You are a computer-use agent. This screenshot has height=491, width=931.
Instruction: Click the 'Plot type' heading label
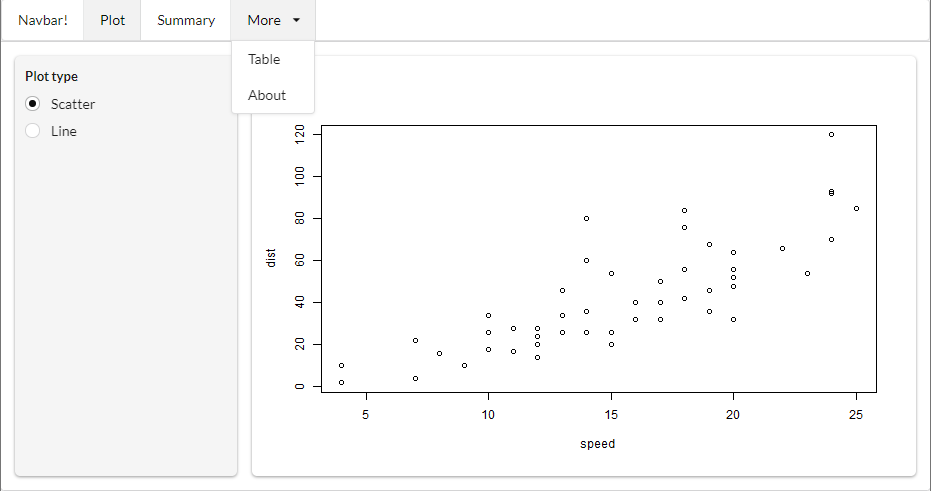click(51, 76)
